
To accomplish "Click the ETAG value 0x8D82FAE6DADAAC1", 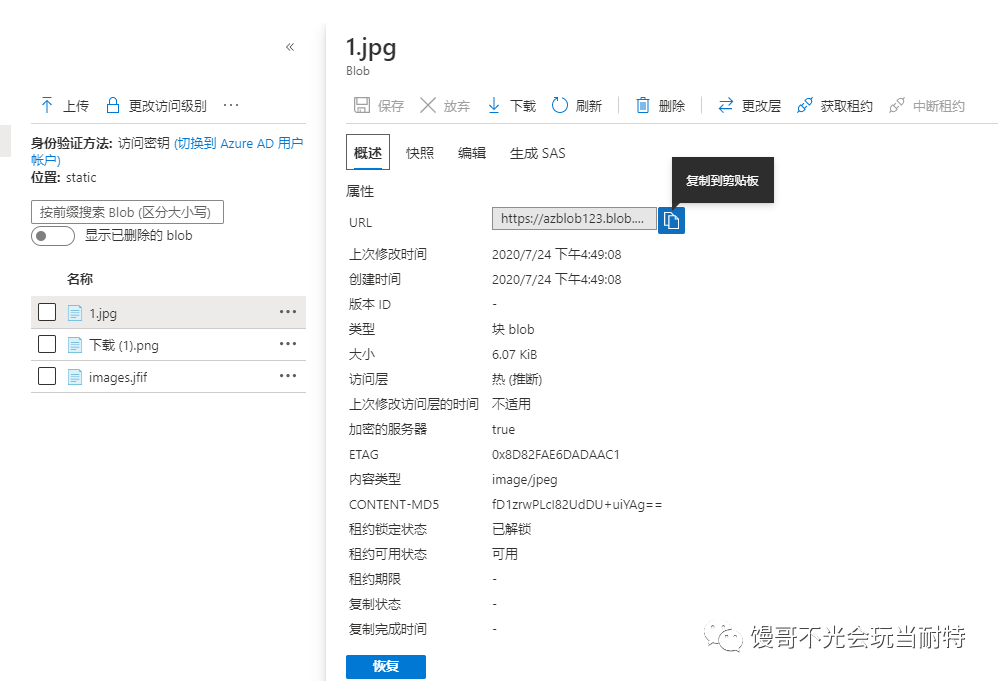I will coord(556,454).
